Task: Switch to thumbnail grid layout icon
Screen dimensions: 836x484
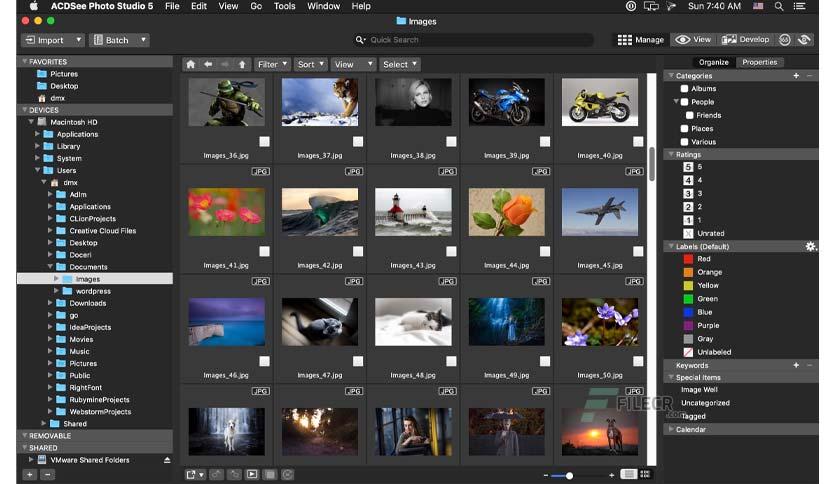Action: 645,474
